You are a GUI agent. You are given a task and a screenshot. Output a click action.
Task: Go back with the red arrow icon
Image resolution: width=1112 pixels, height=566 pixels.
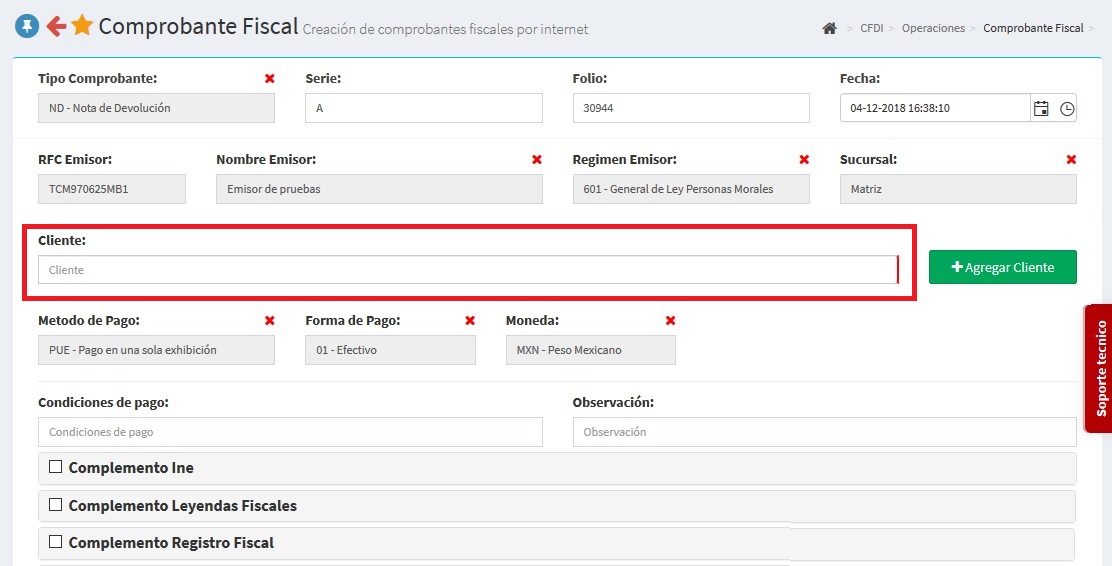(56, 26)
